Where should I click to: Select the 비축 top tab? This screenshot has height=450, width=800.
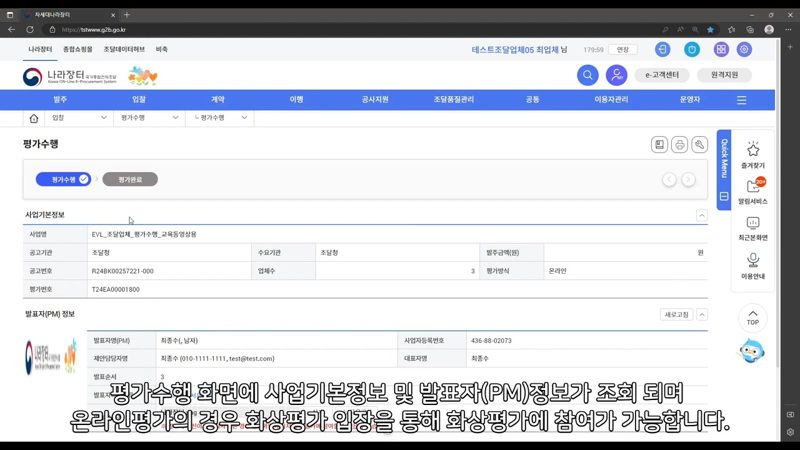coord(162,49)
